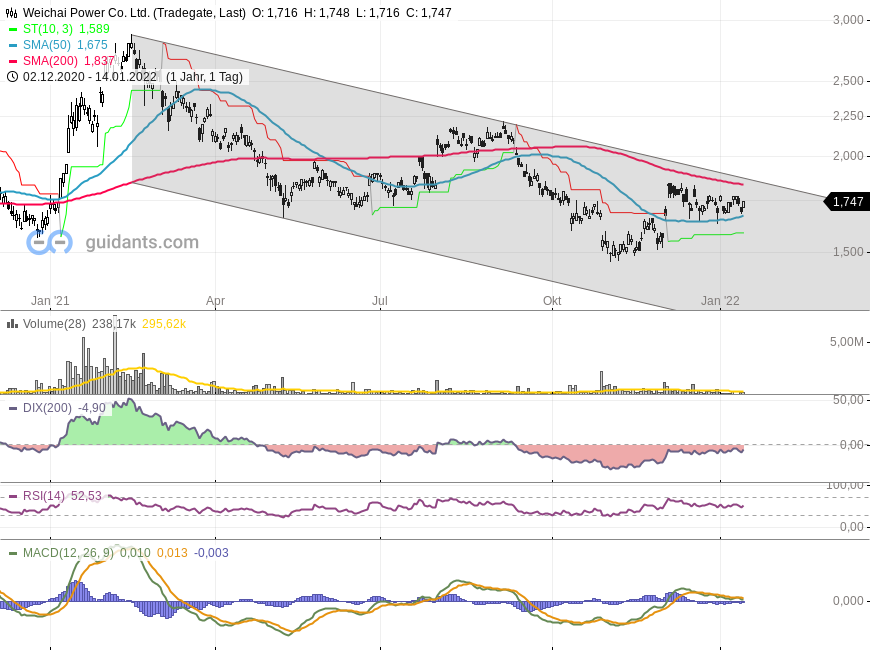Click the 1,500 price axis label
This screenshot has height=650, width=870.
848,252
